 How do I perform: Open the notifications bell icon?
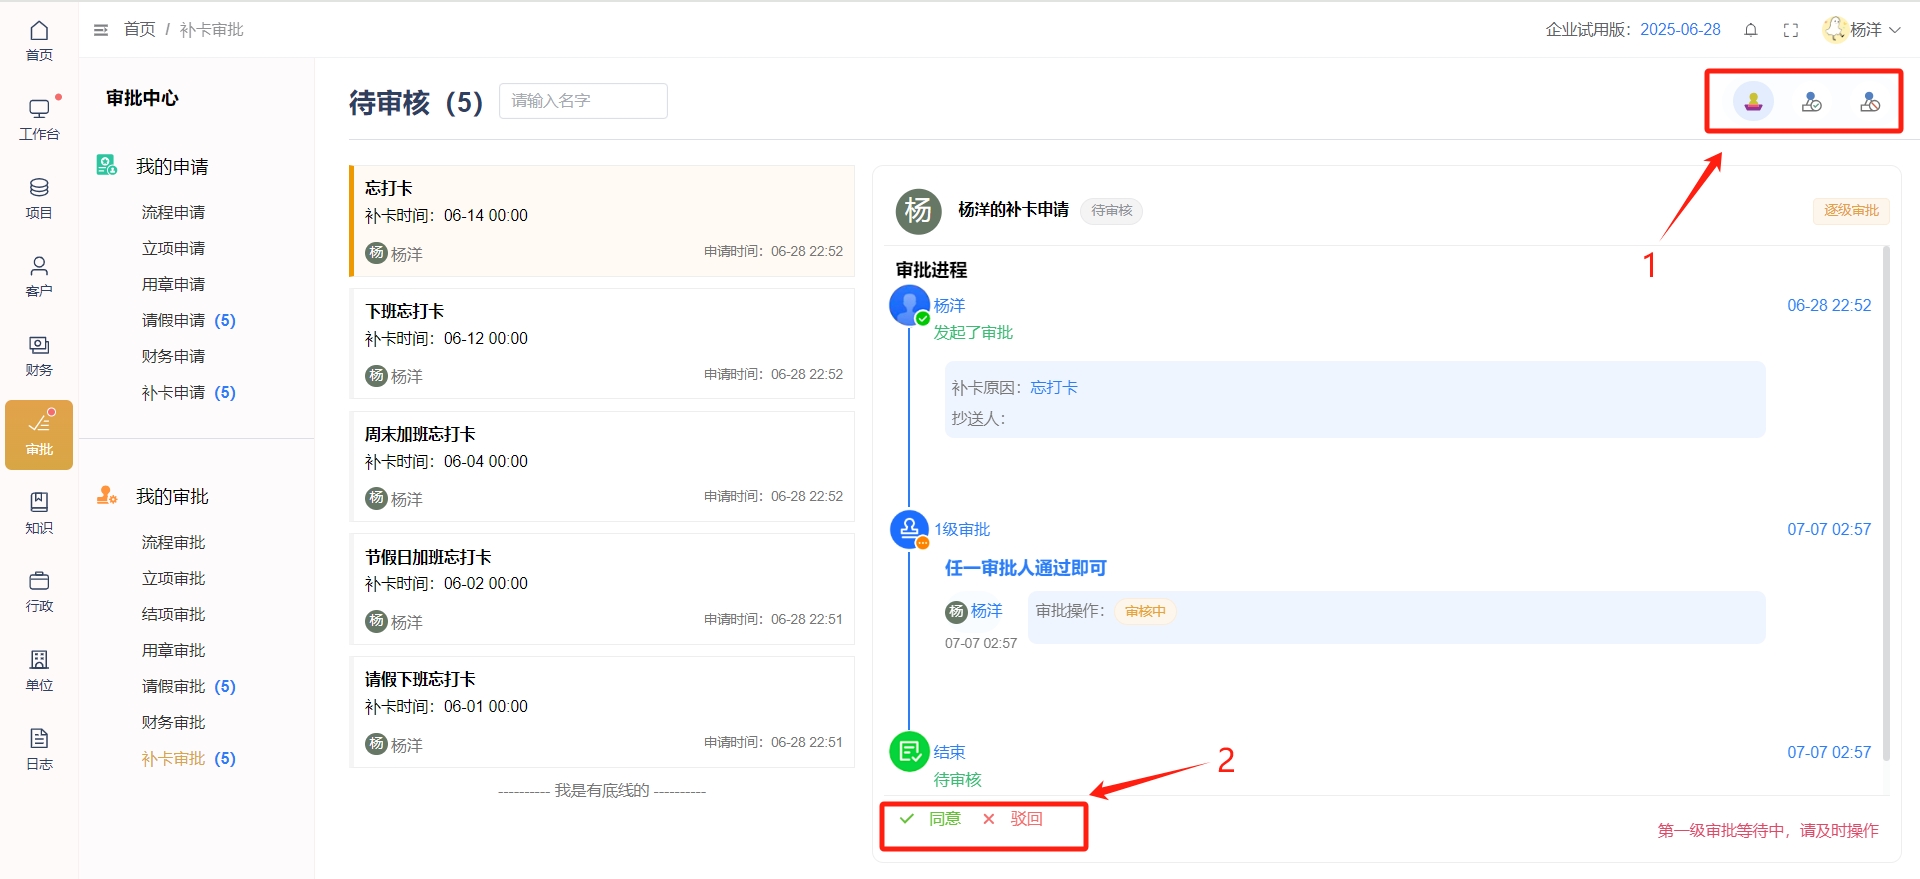(1751, 30)
